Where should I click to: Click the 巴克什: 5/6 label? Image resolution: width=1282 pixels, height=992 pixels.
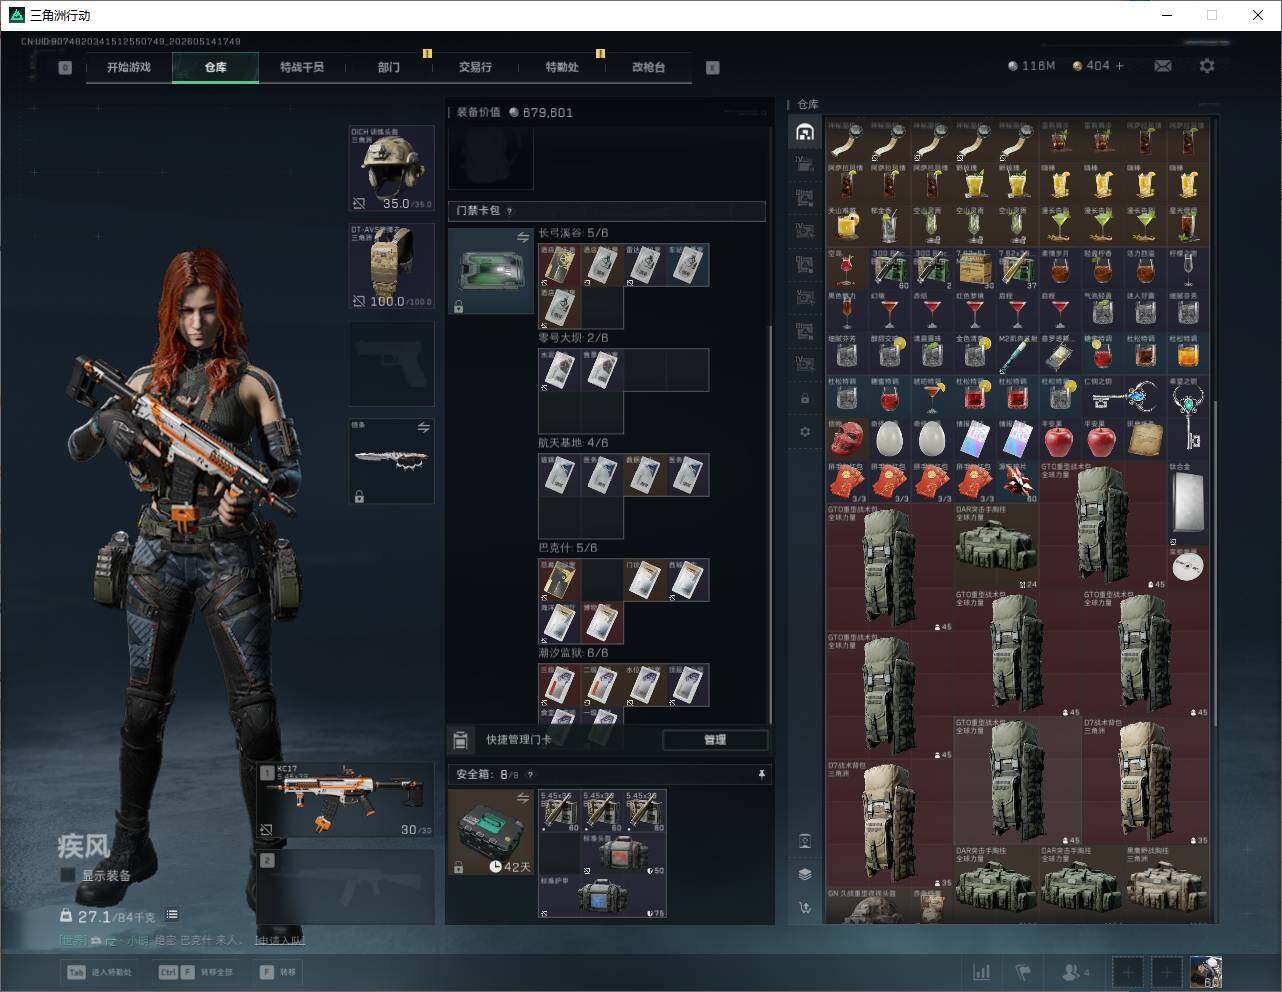tap(568, 548)
